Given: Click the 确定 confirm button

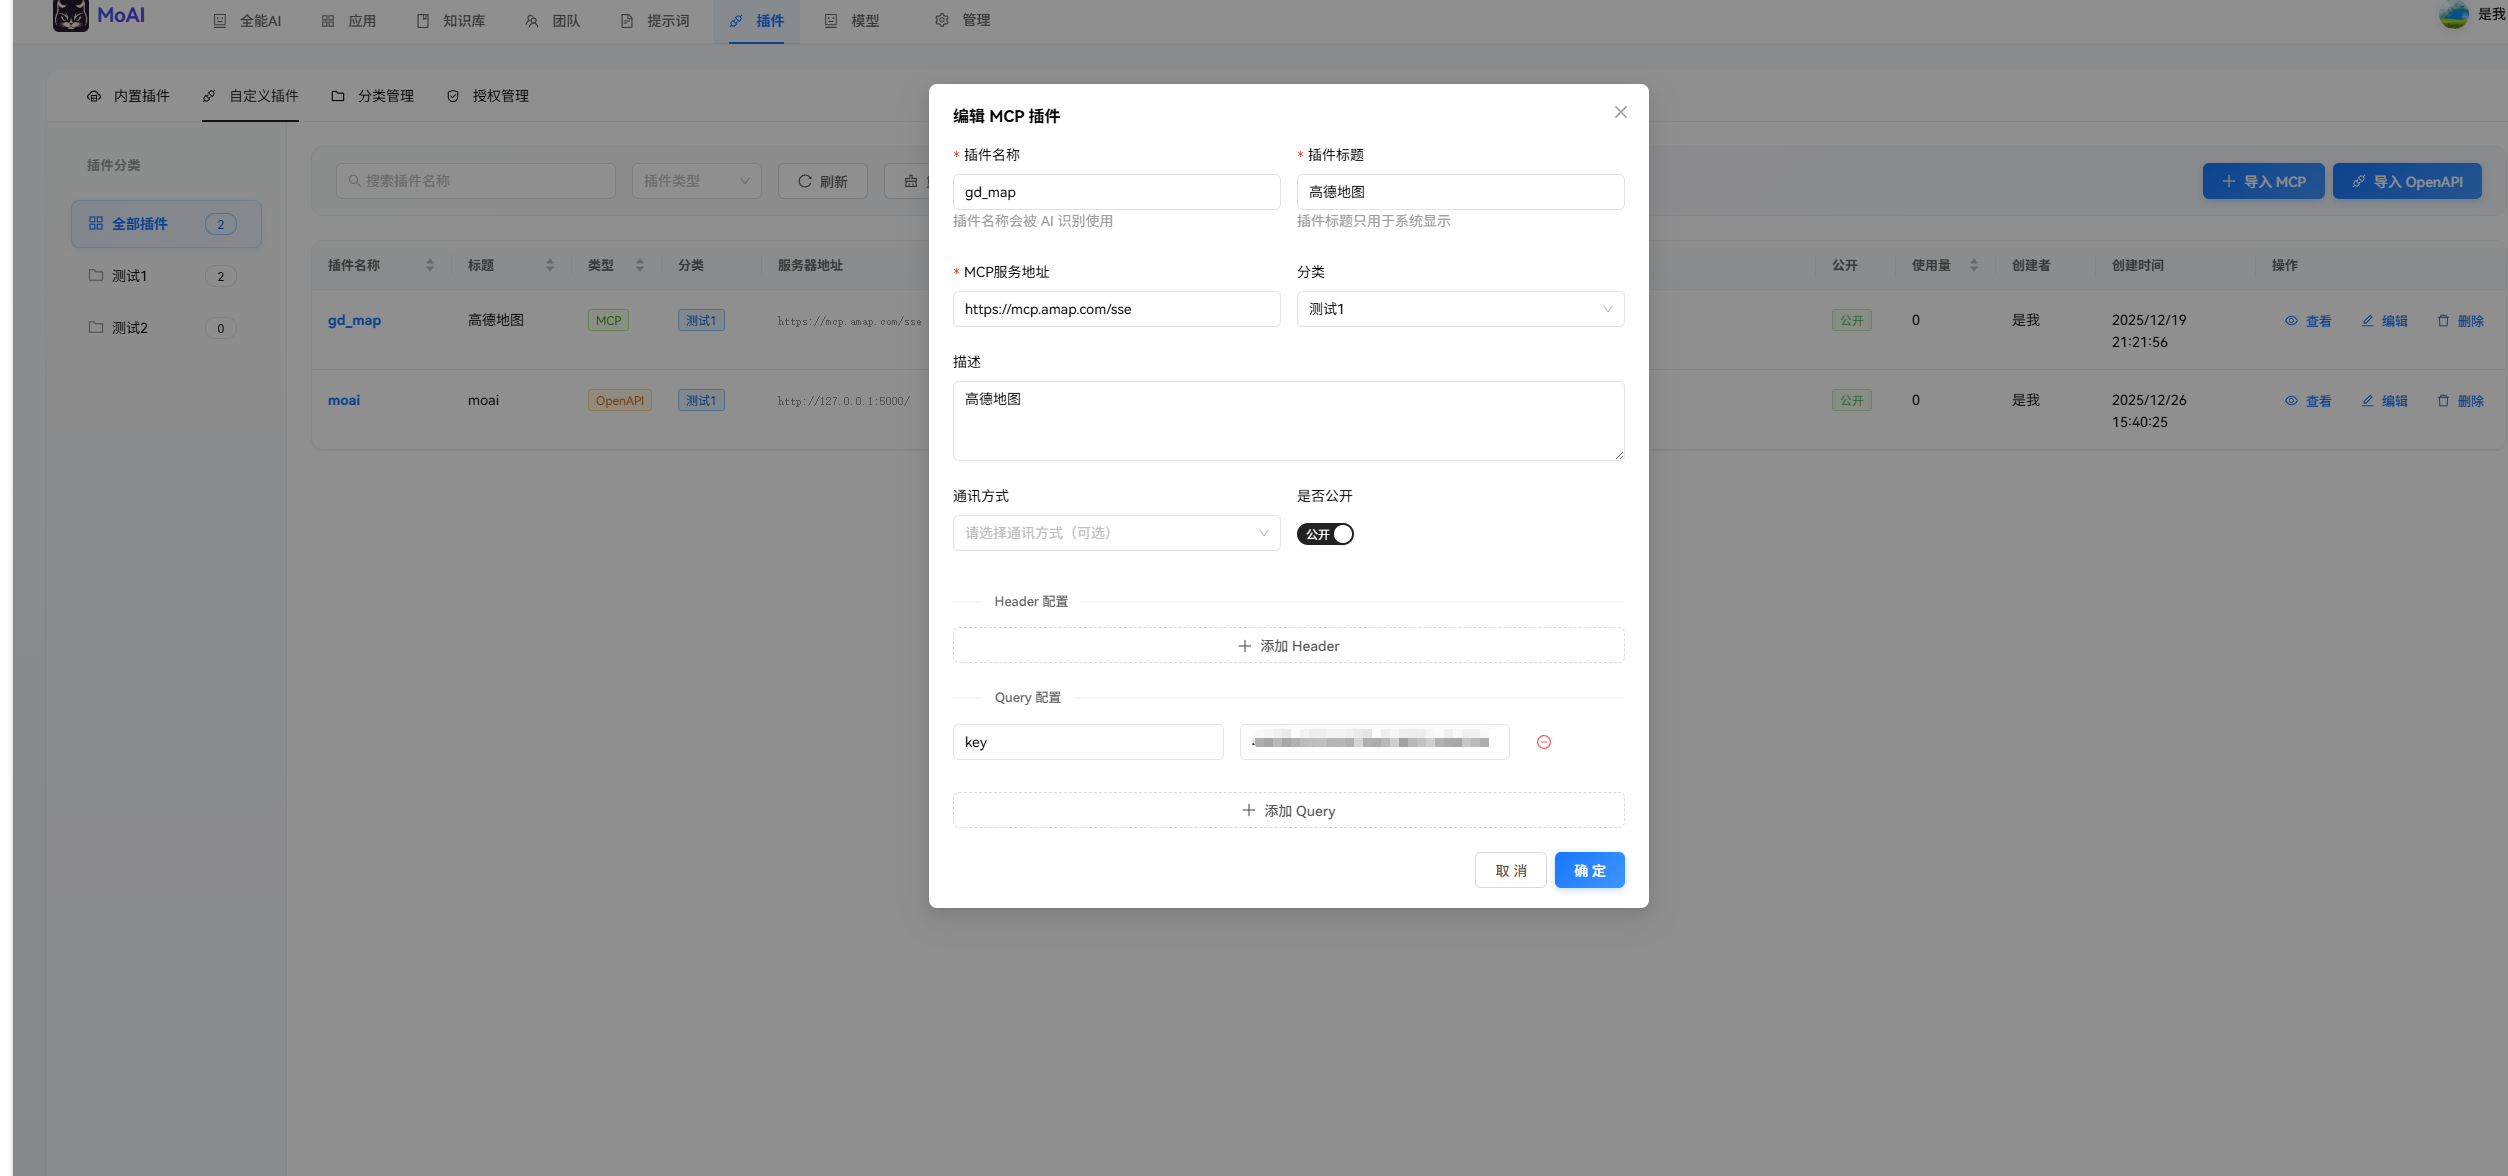Looking at the screenshot, I should pyautogui.click(x=1589, y=870).
